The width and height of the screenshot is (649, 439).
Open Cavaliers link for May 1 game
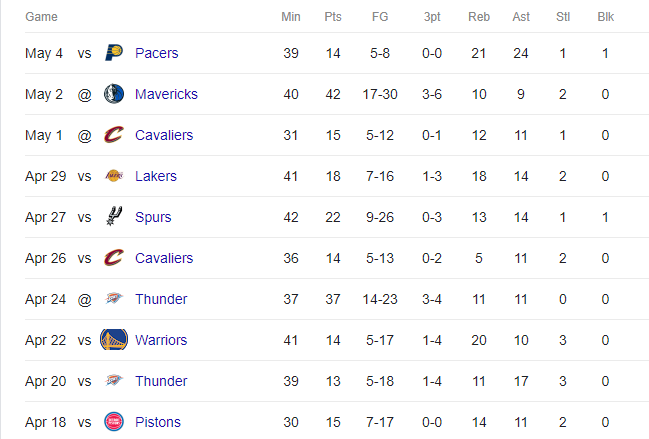tap(164, 135)
